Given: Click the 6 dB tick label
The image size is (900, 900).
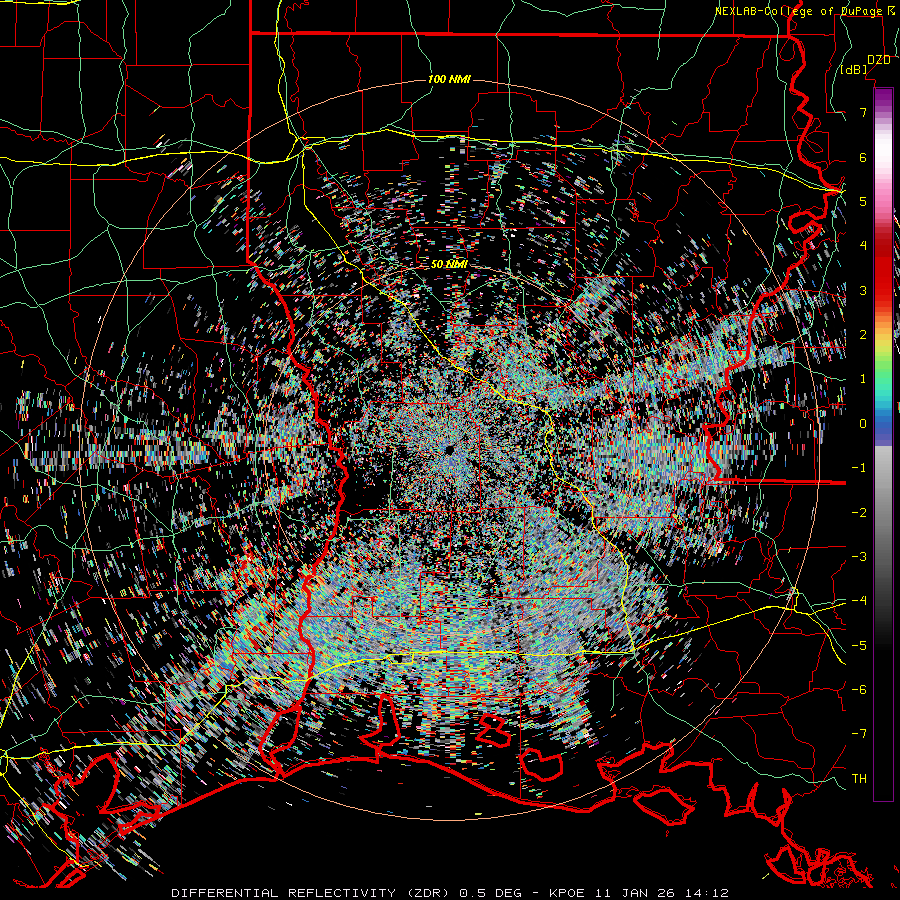Looking at the screenshot, I should (863, 157).
